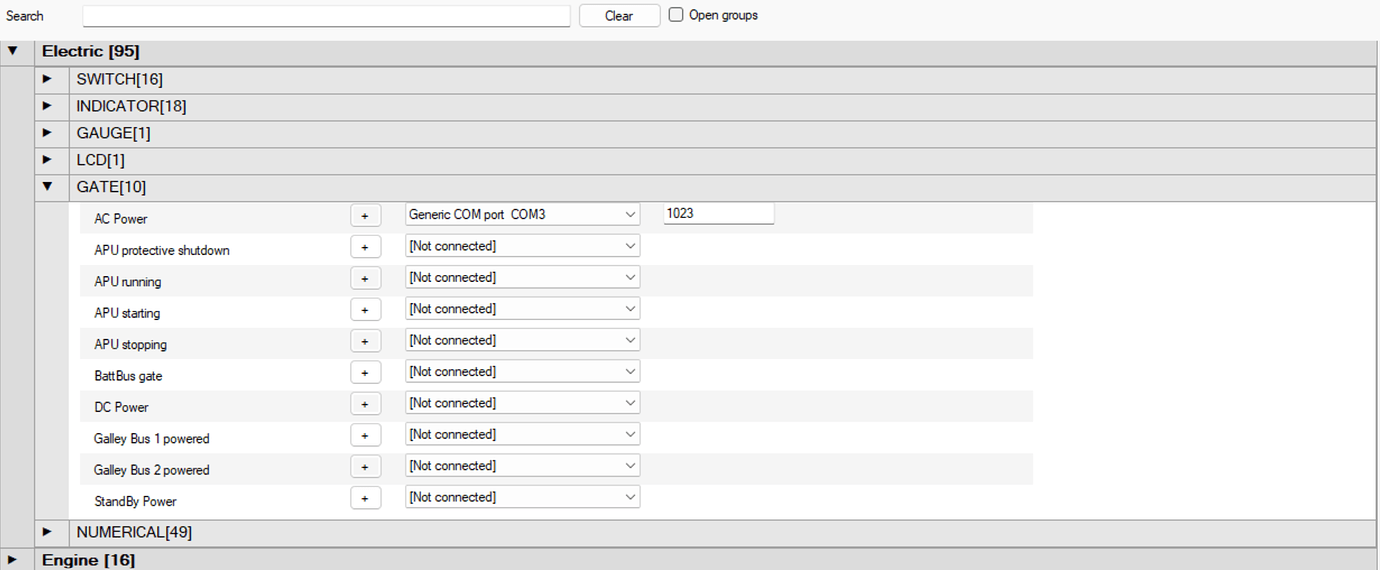Collapse the GATE[10] group

pos(47,186)
